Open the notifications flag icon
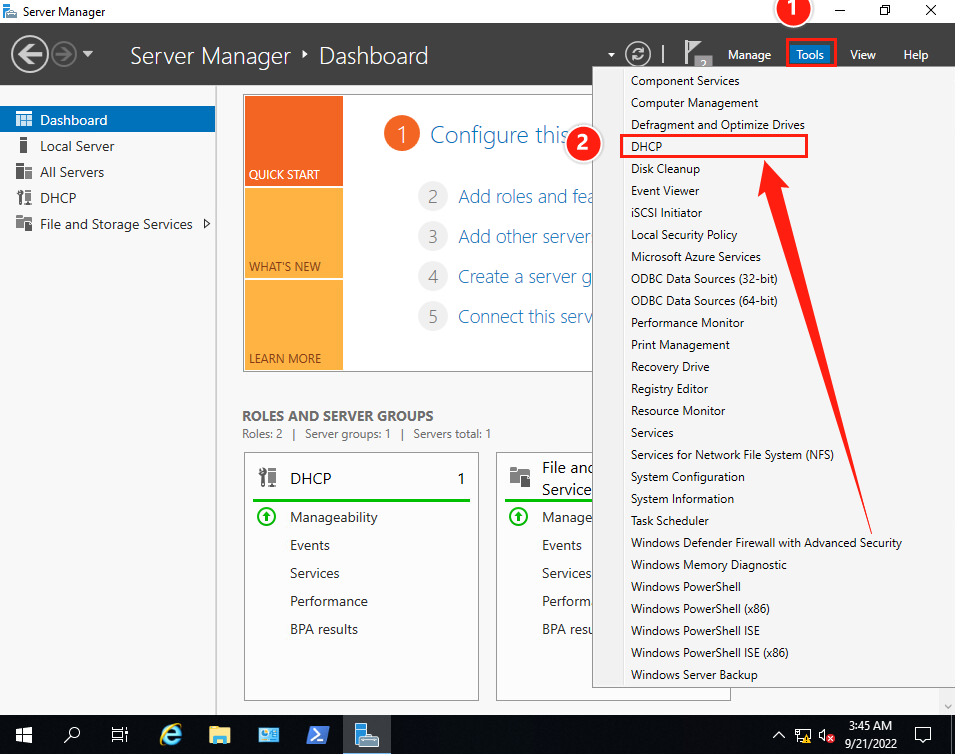This screenshot has width=955, height=754. pos(695,54)
